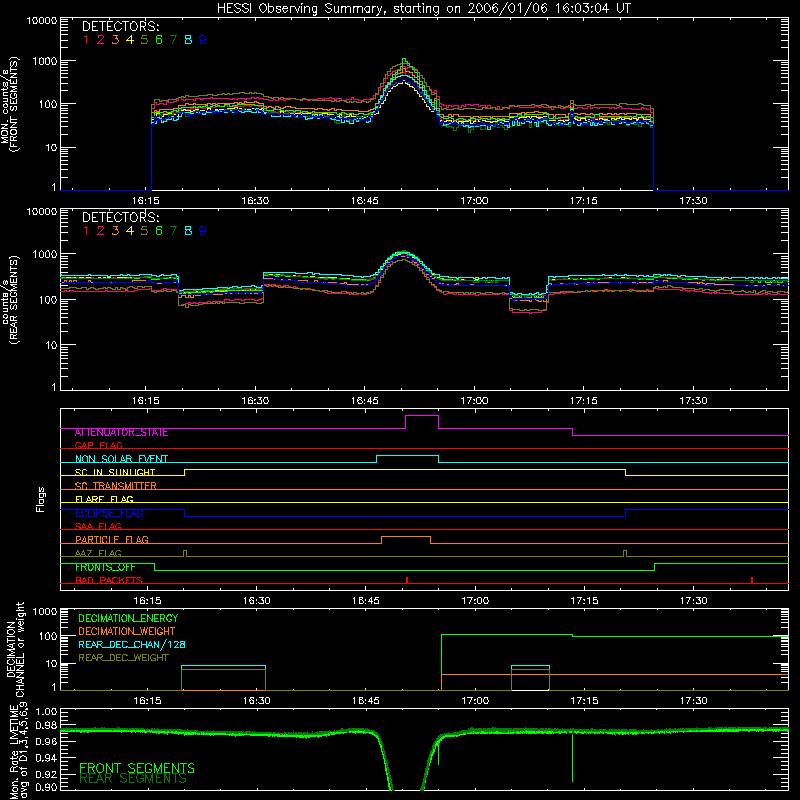The image size is (800, 800).
Task: Select detector 5 in rear segments legend
Action: pos(144,231)
